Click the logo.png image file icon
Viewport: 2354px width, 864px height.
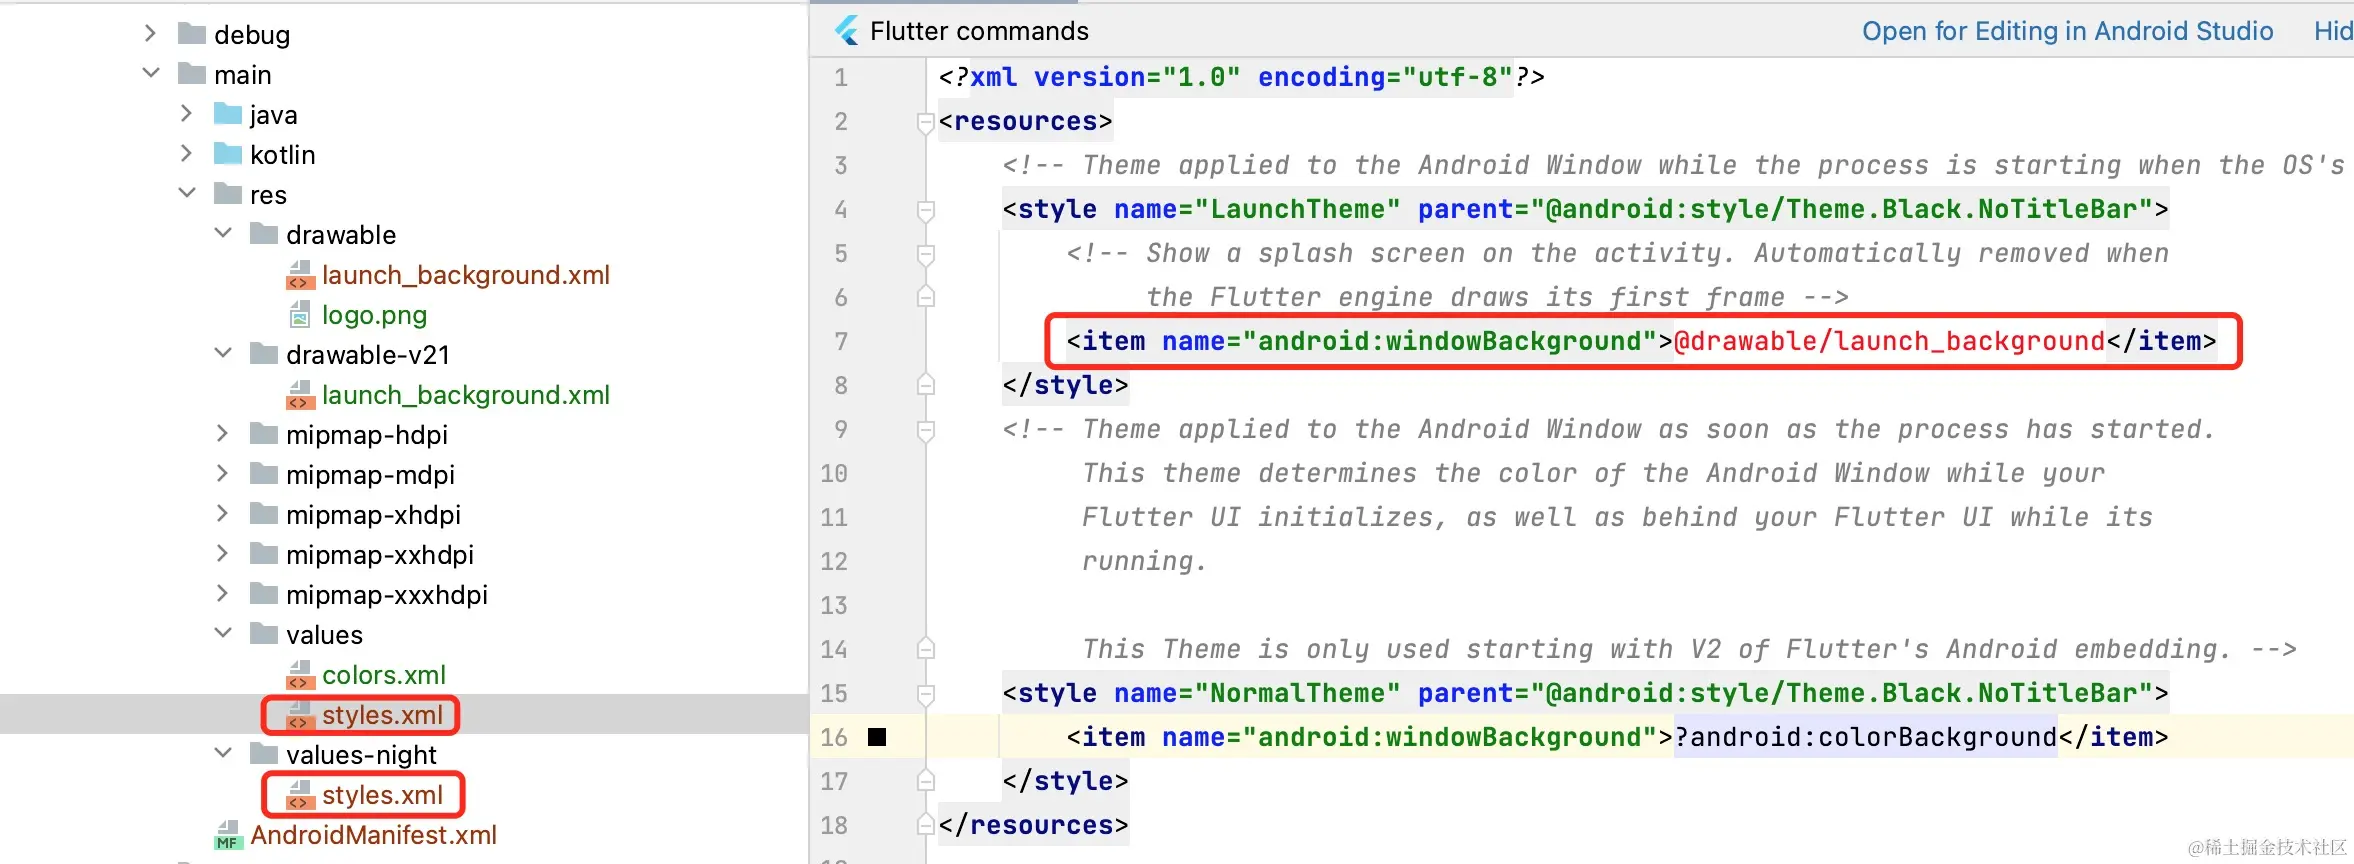(300, 316)
